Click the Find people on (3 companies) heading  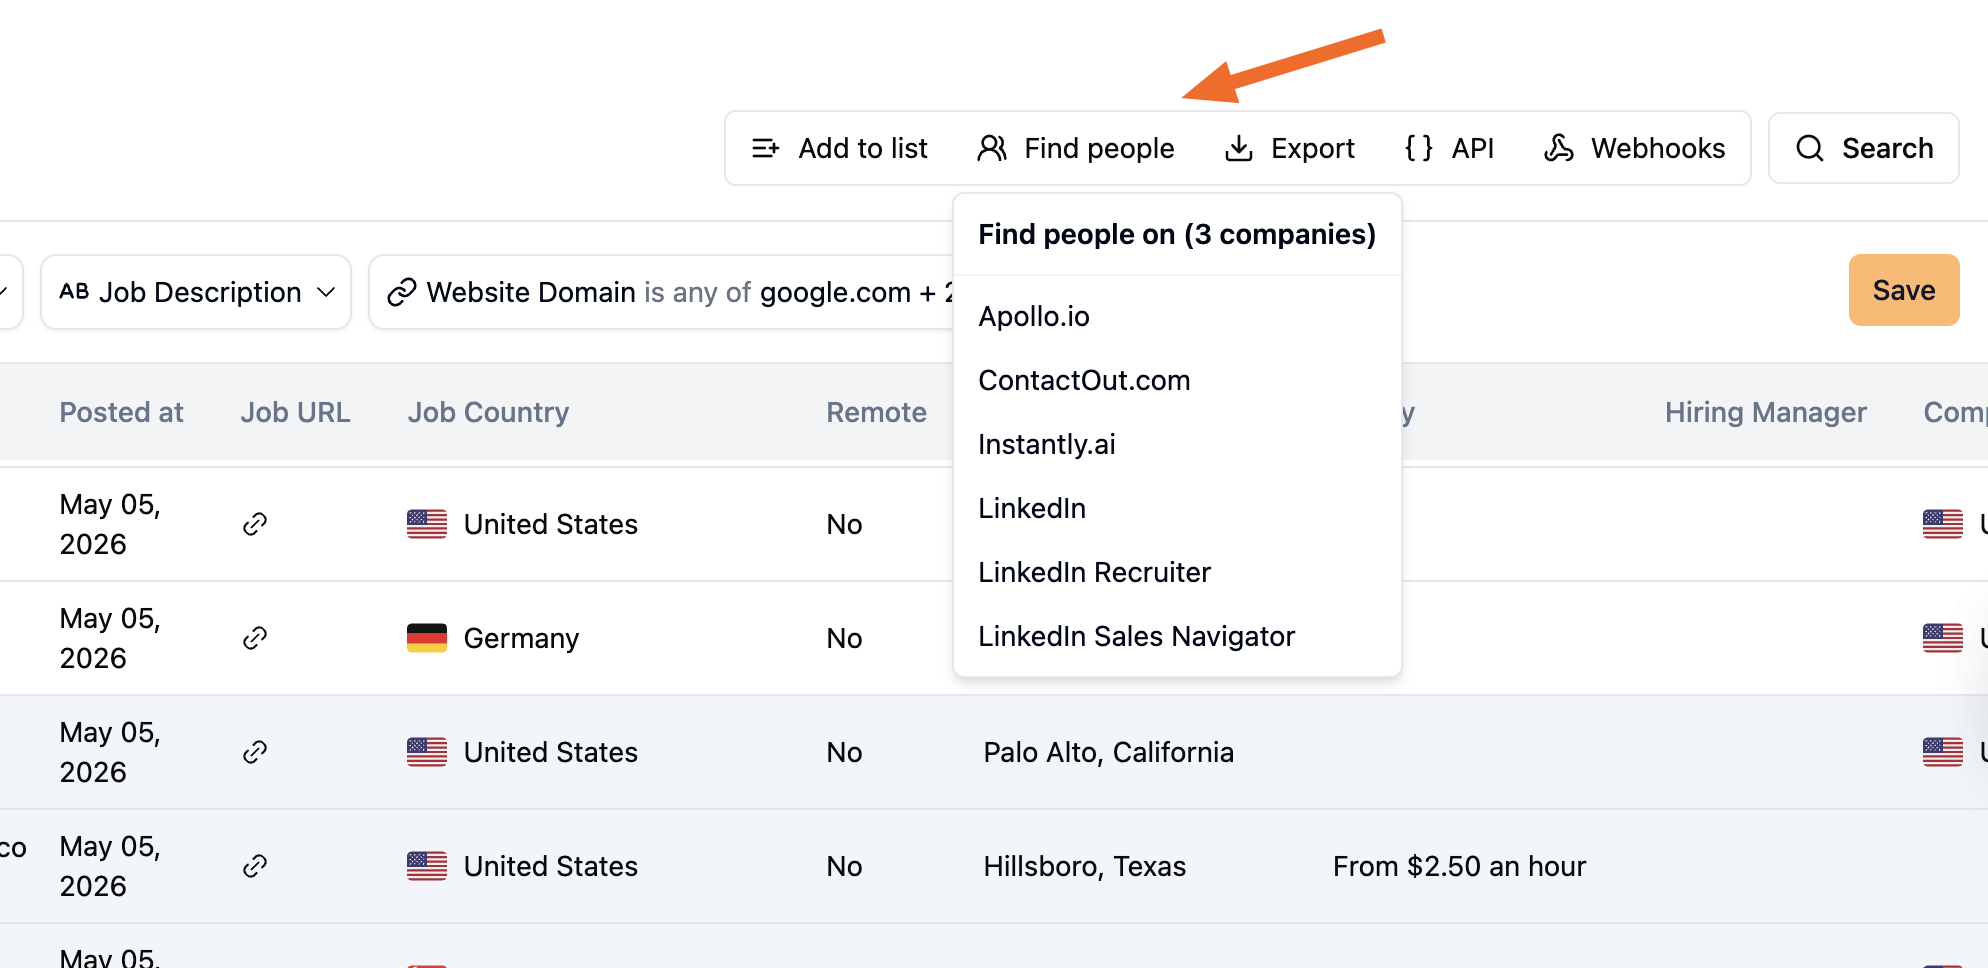[1177, 234]
